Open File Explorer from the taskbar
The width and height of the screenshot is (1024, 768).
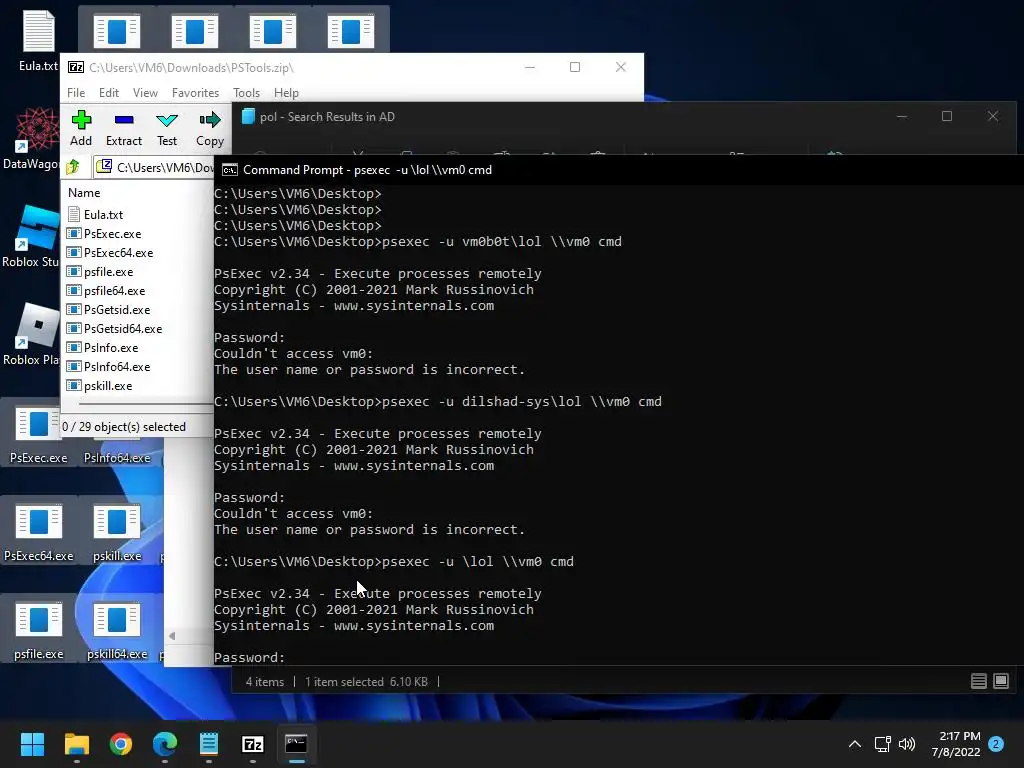click(76, 744)
